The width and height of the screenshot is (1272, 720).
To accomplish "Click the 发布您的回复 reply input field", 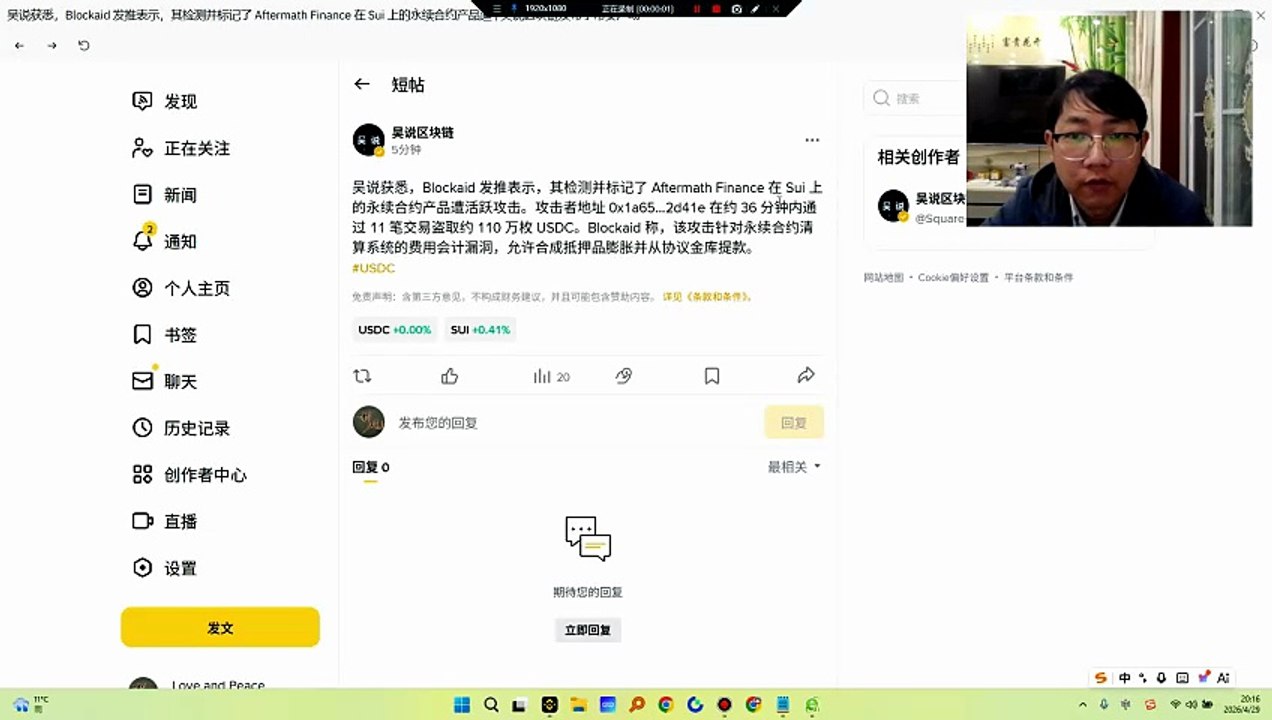I will pyautogui.click(x=575, y=423).
